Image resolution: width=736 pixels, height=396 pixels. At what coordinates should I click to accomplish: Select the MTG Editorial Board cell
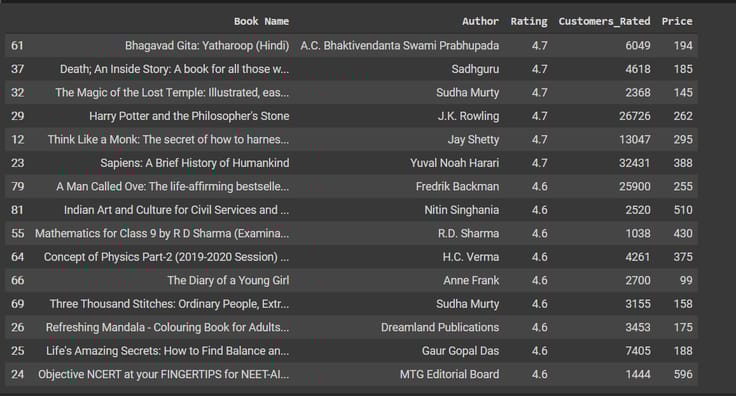[449, 374]
